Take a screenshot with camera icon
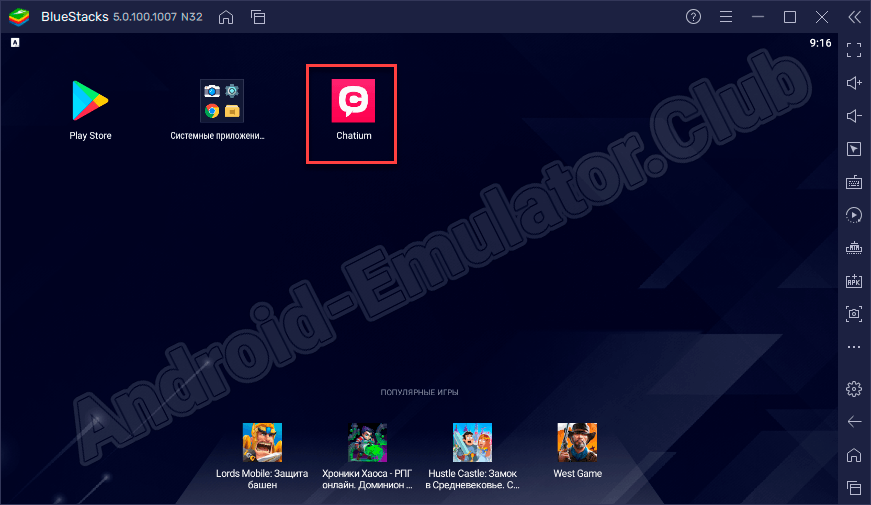Image resolution: width=871 pixels, height=505 pixels. [x=854, y=313]
